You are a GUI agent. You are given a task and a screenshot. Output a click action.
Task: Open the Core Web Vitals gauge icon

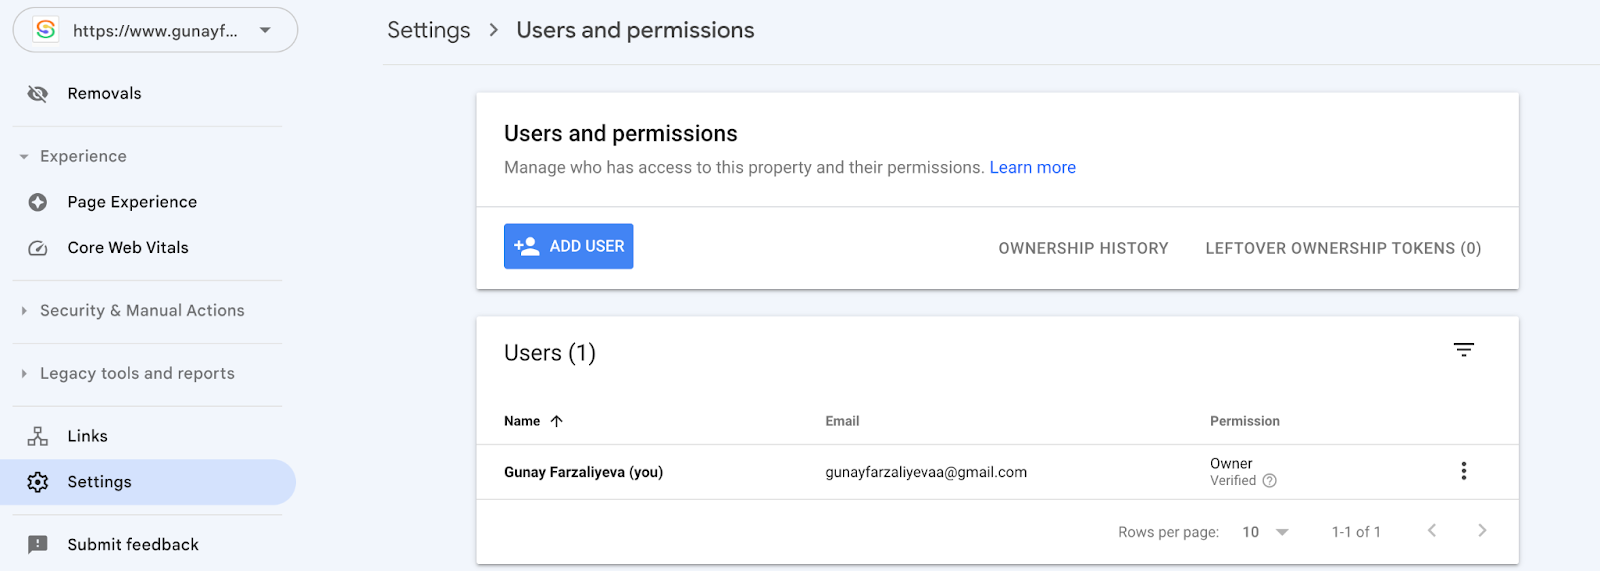(x=38, y=248)
